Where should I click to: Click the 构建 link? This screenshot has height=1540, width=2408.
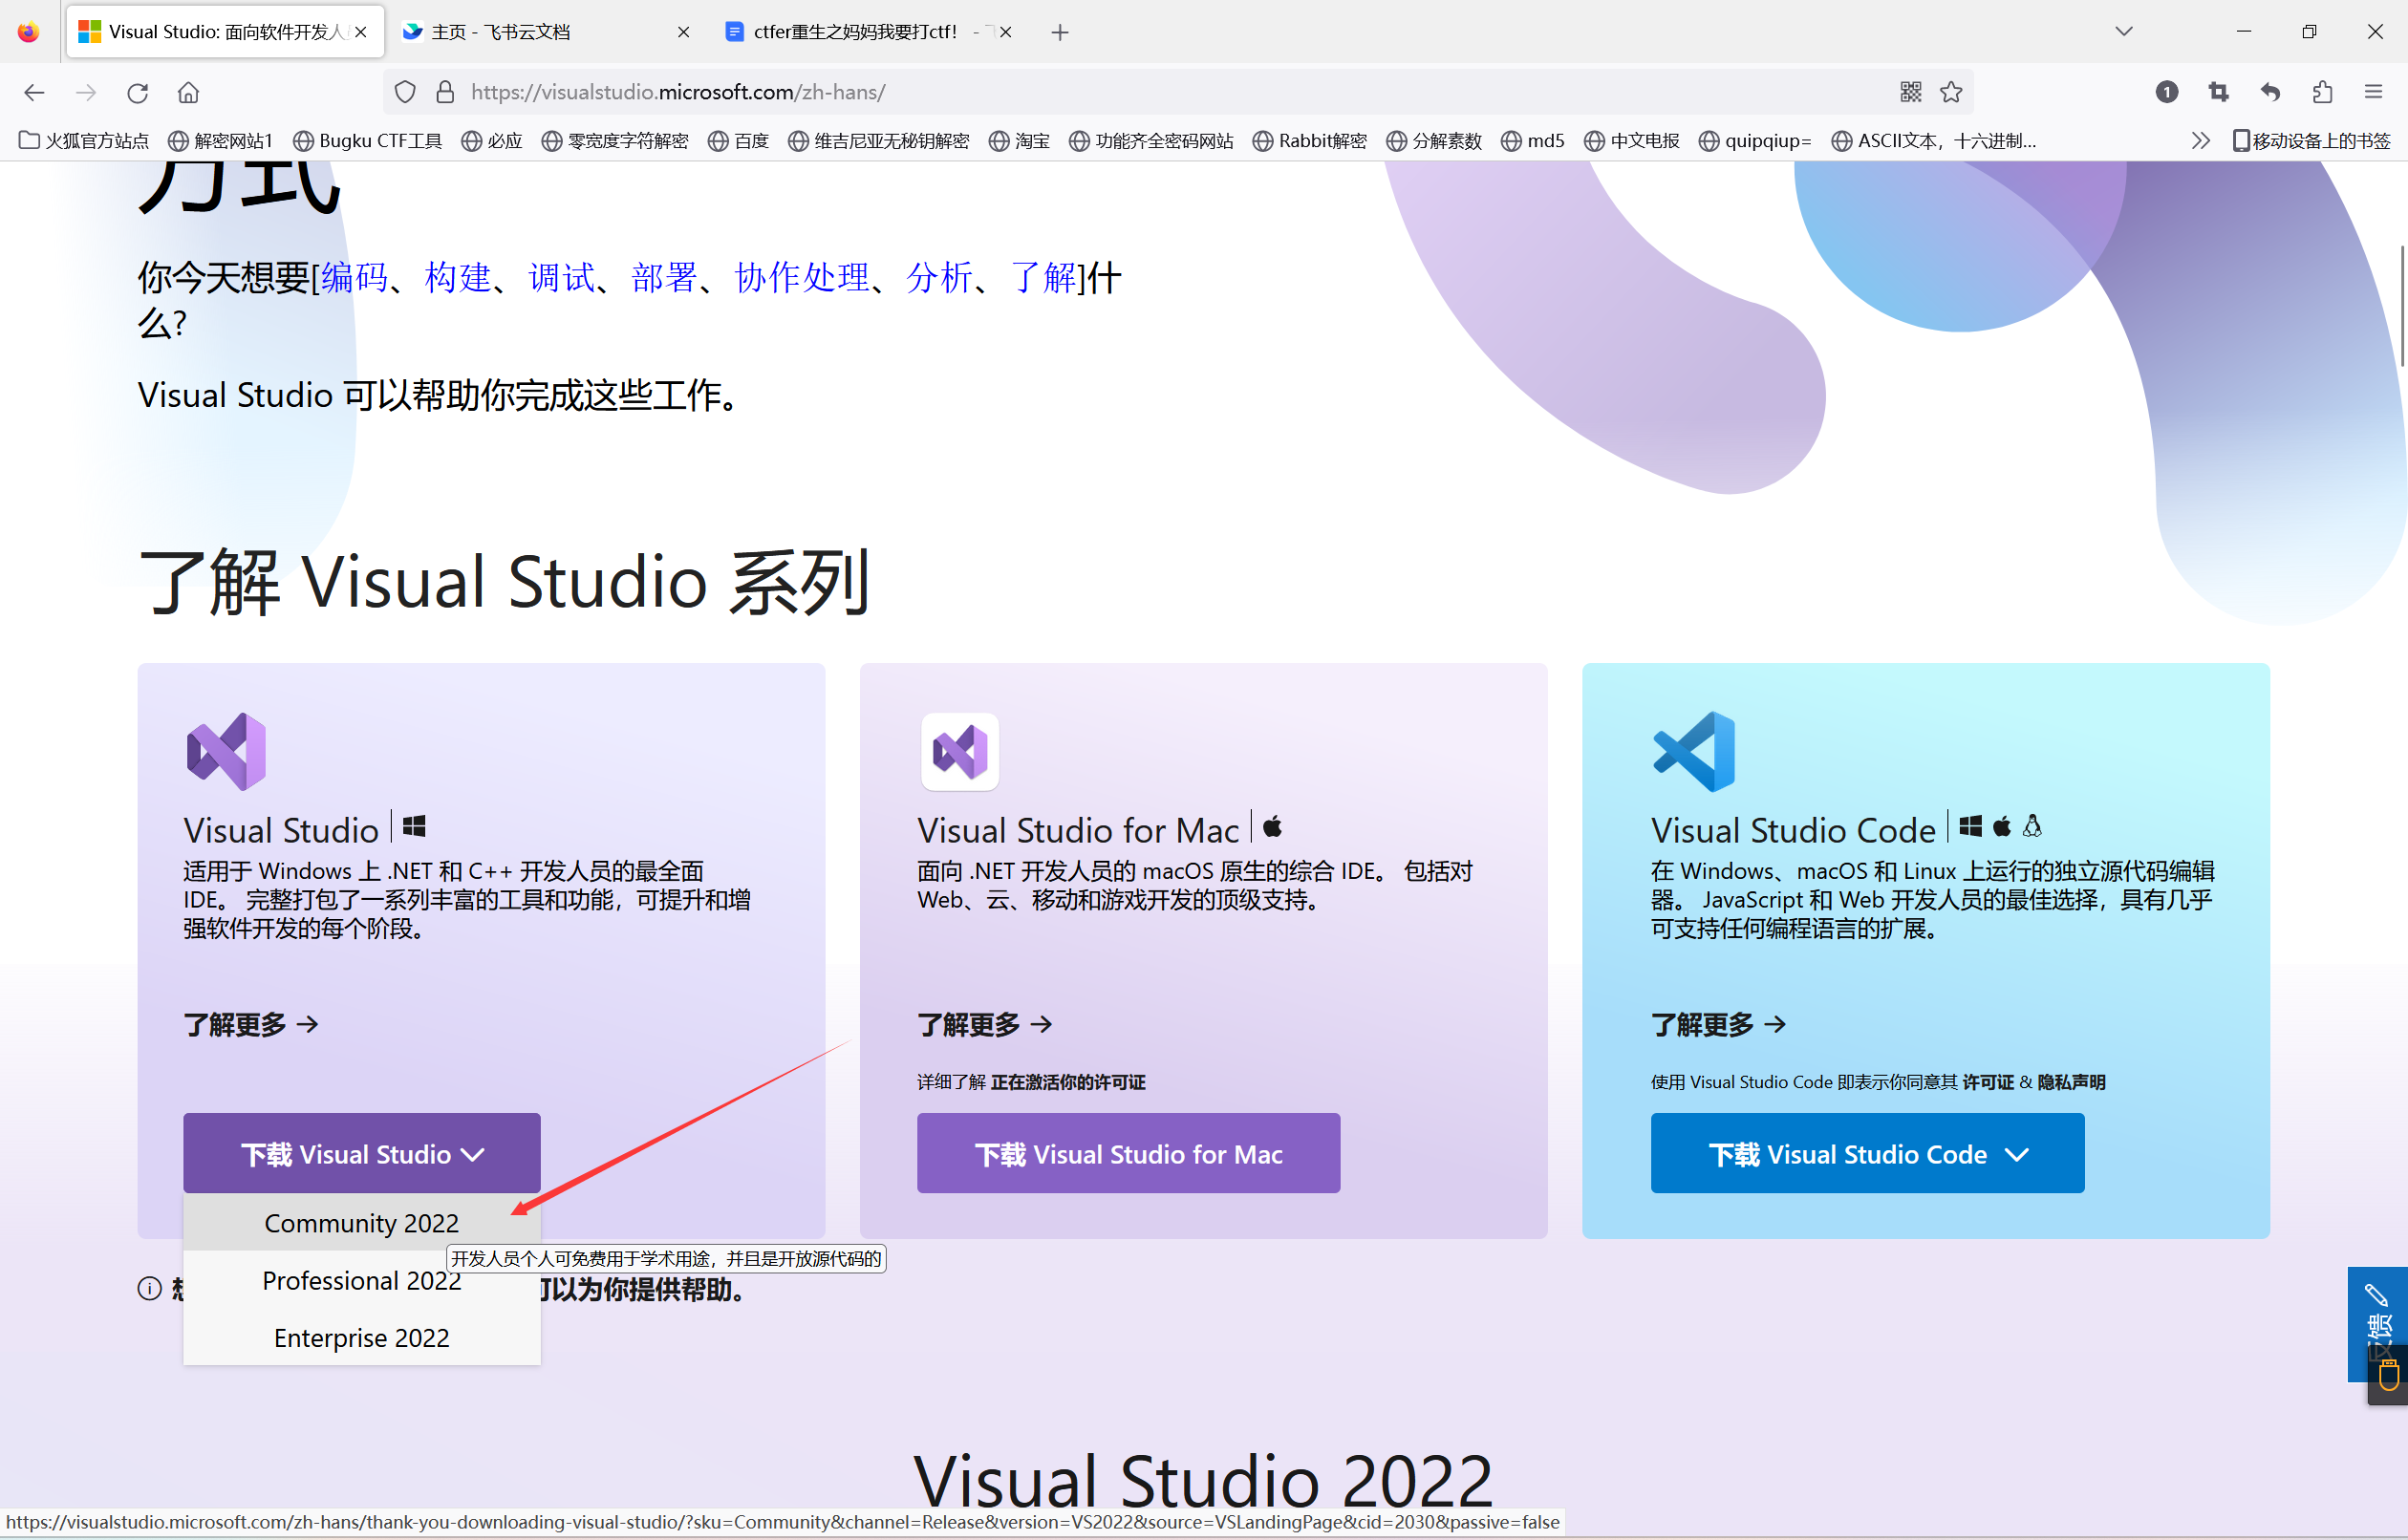(458, 278)
